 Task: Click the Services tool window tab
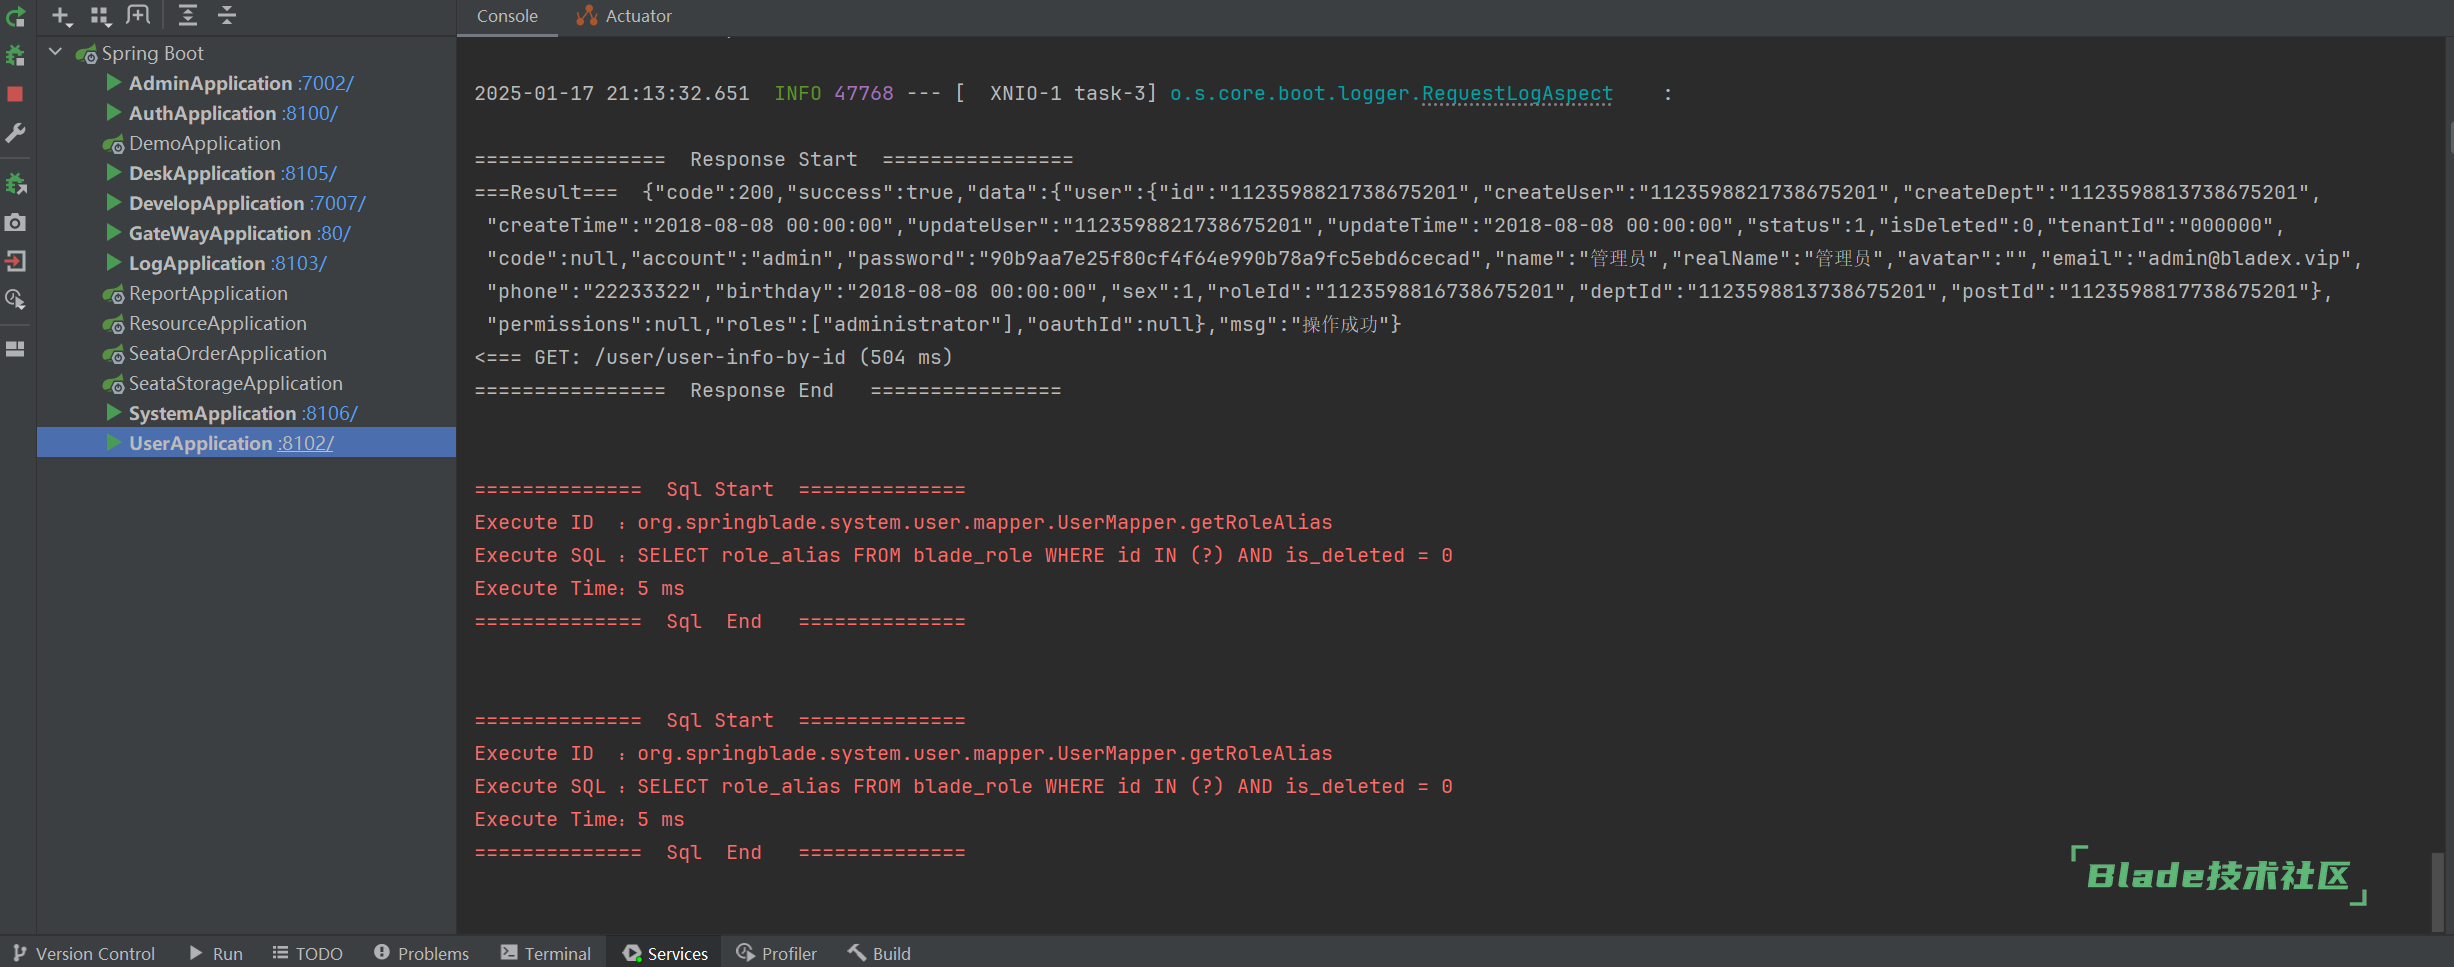pos(666,953)
